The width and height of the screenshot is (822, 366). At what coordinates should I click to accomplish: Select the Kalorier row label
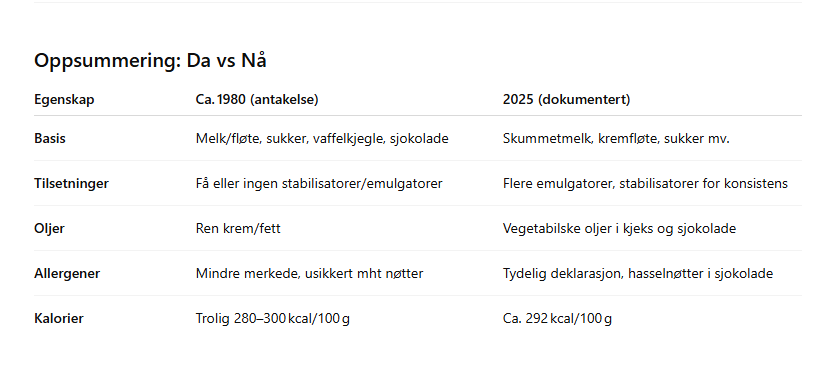click(x=59, y=318)
